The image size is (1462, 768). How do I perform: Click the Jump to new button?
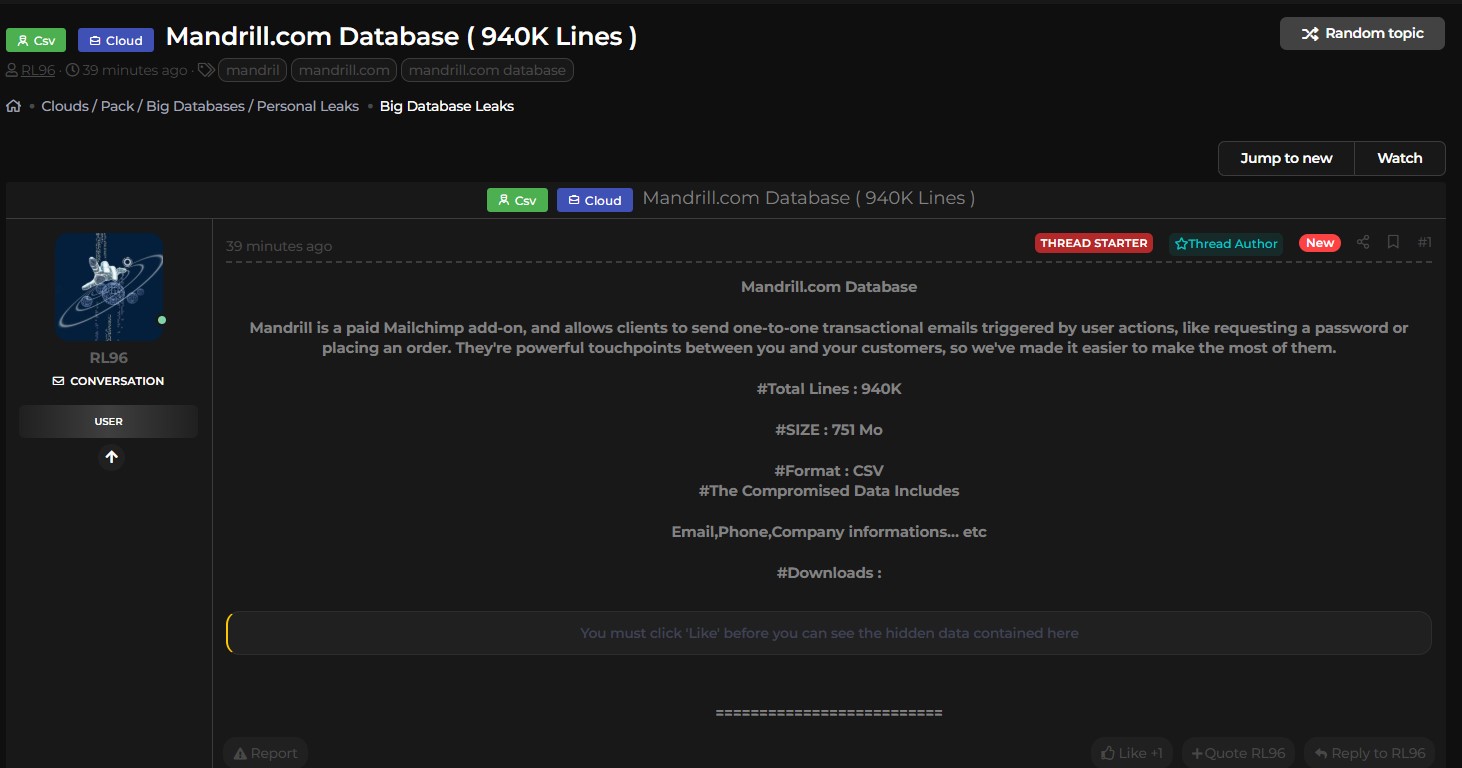(1286, 158)
